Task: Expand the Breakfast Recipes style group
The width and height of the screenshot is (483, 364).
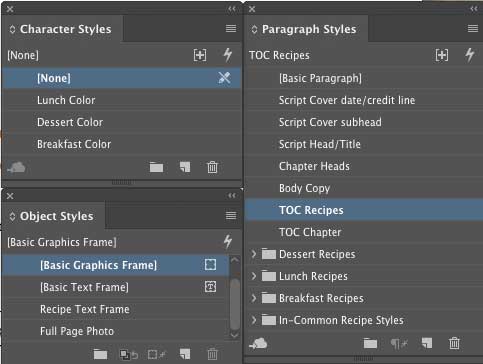Action: pyautogui.click(x=254, y=298)
